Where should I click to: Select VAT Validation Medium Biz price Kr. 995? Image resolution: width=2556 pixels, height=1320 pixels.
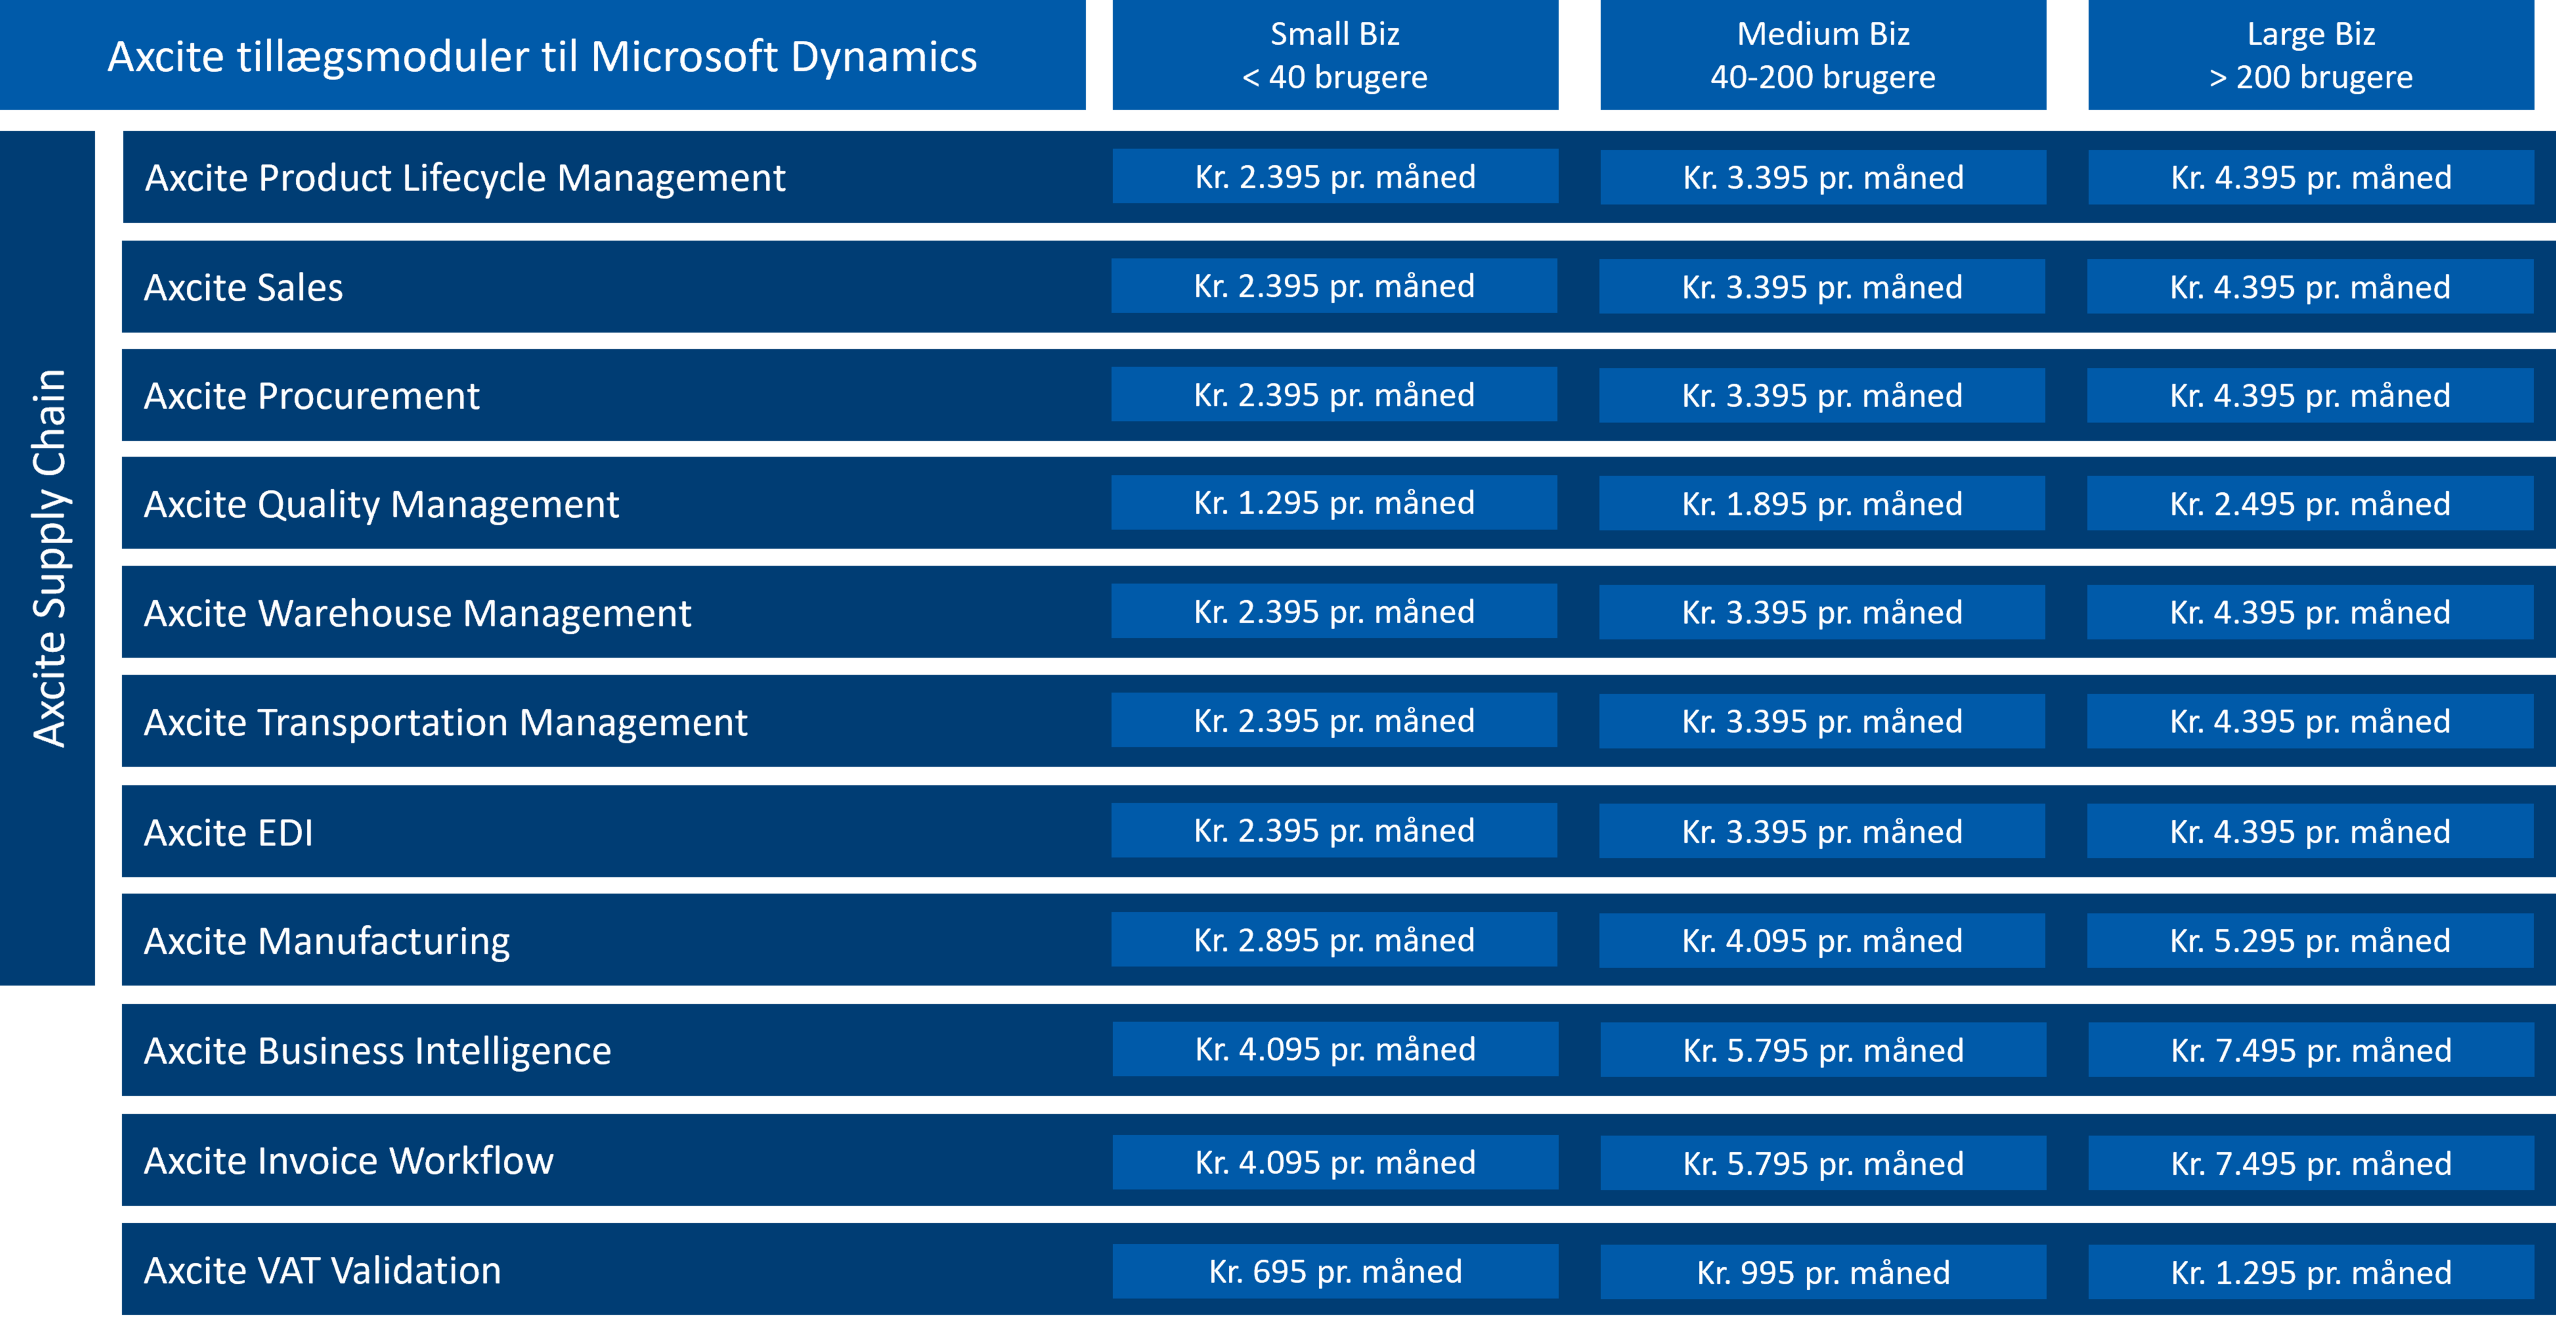[x=1822, y=1272]
